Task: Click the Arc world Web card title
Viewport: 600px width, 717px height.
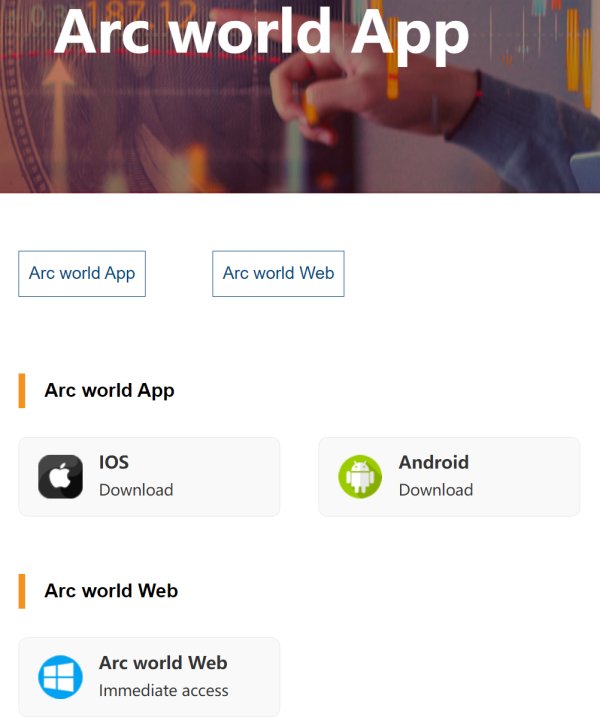Action: point(163,663)
